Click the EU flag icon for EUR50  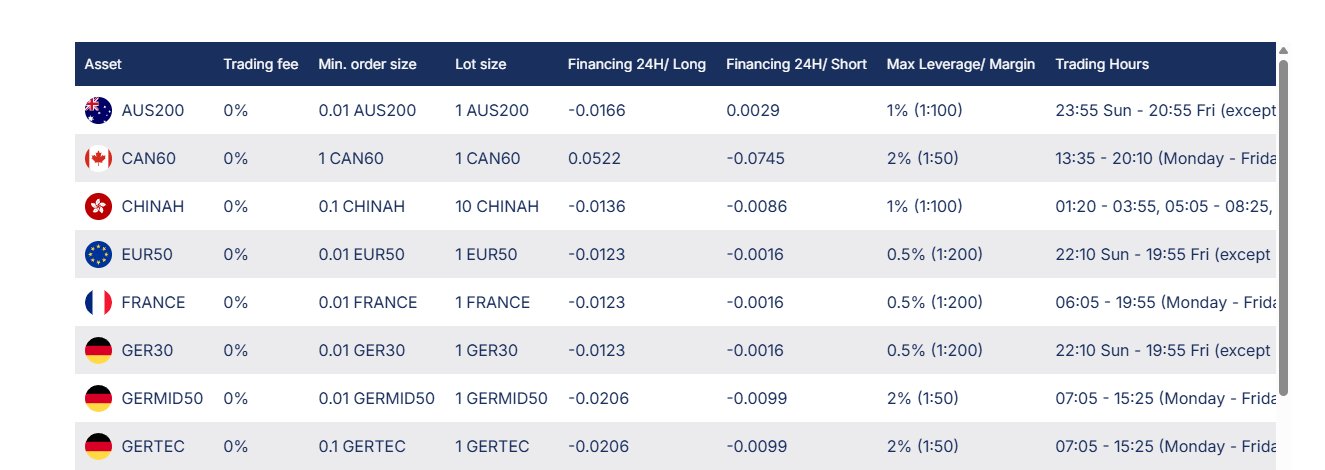[x=98, y=254]
